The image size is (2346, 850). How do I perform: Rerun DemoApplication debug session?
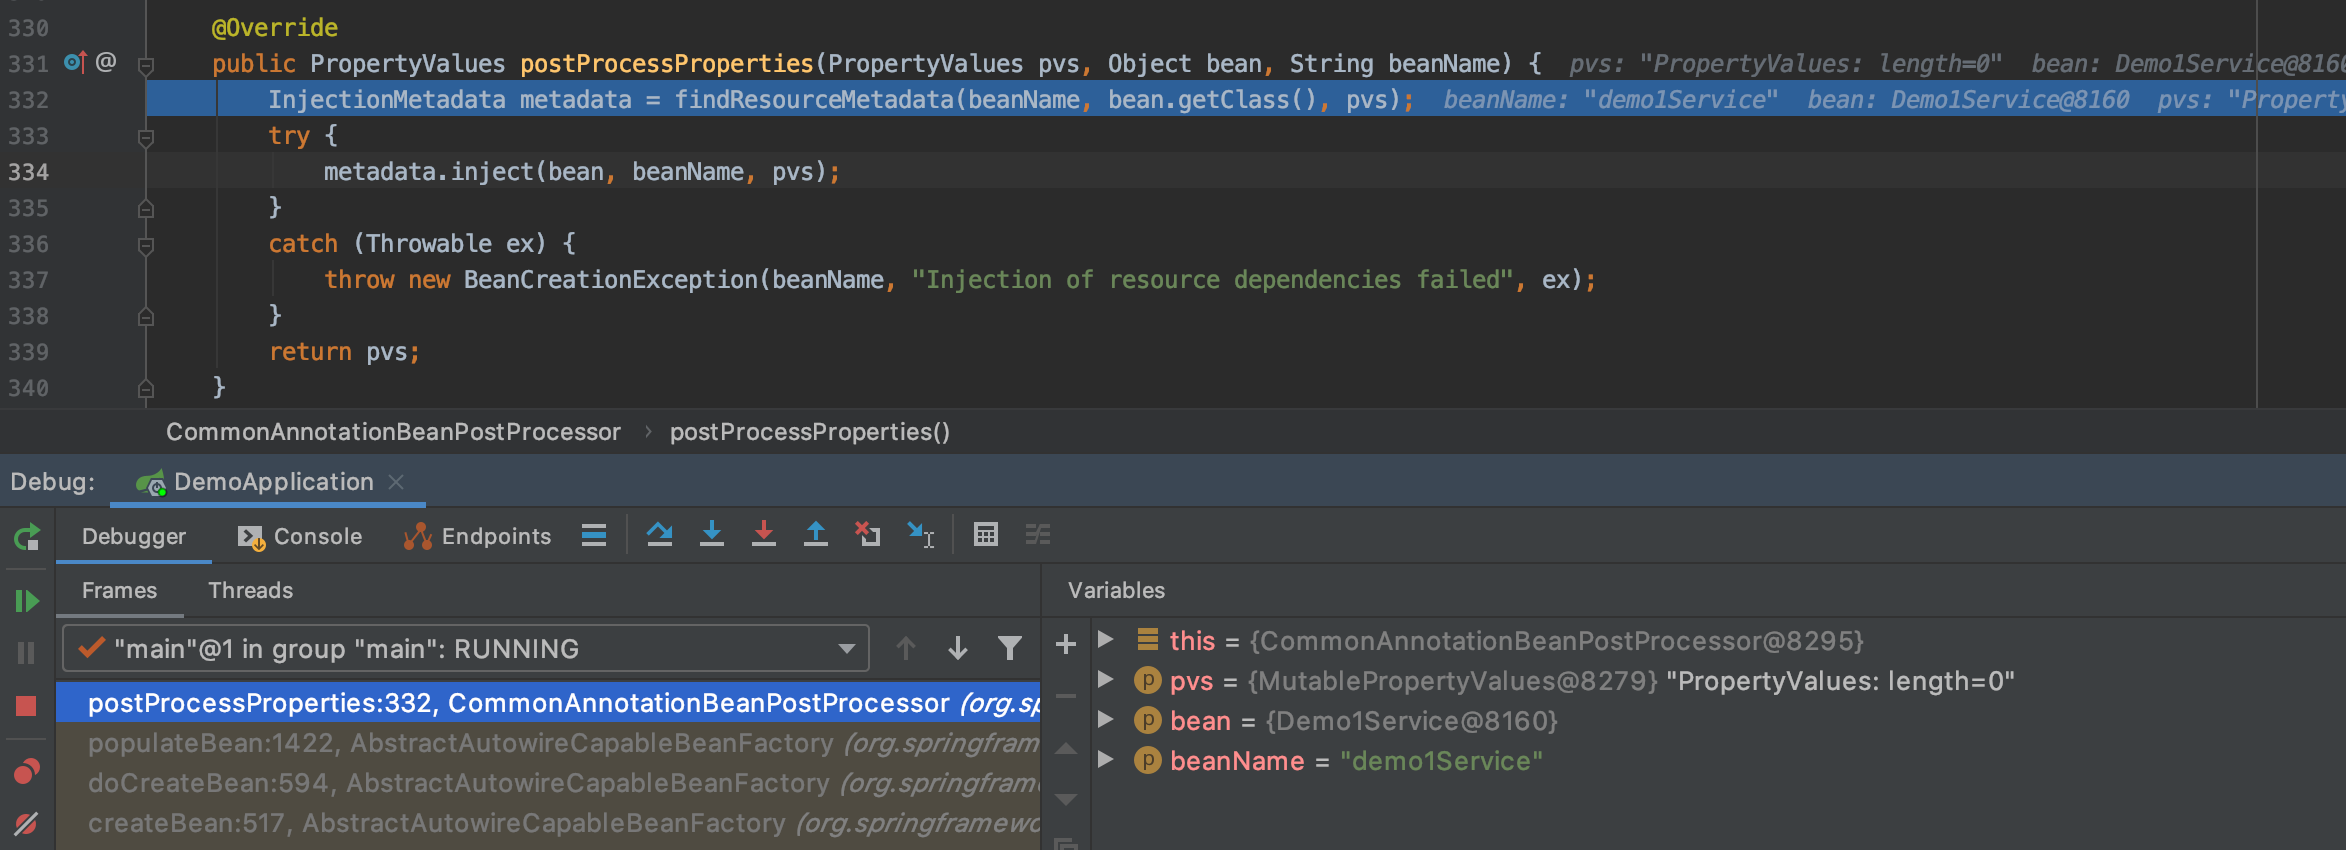point(27,537)
